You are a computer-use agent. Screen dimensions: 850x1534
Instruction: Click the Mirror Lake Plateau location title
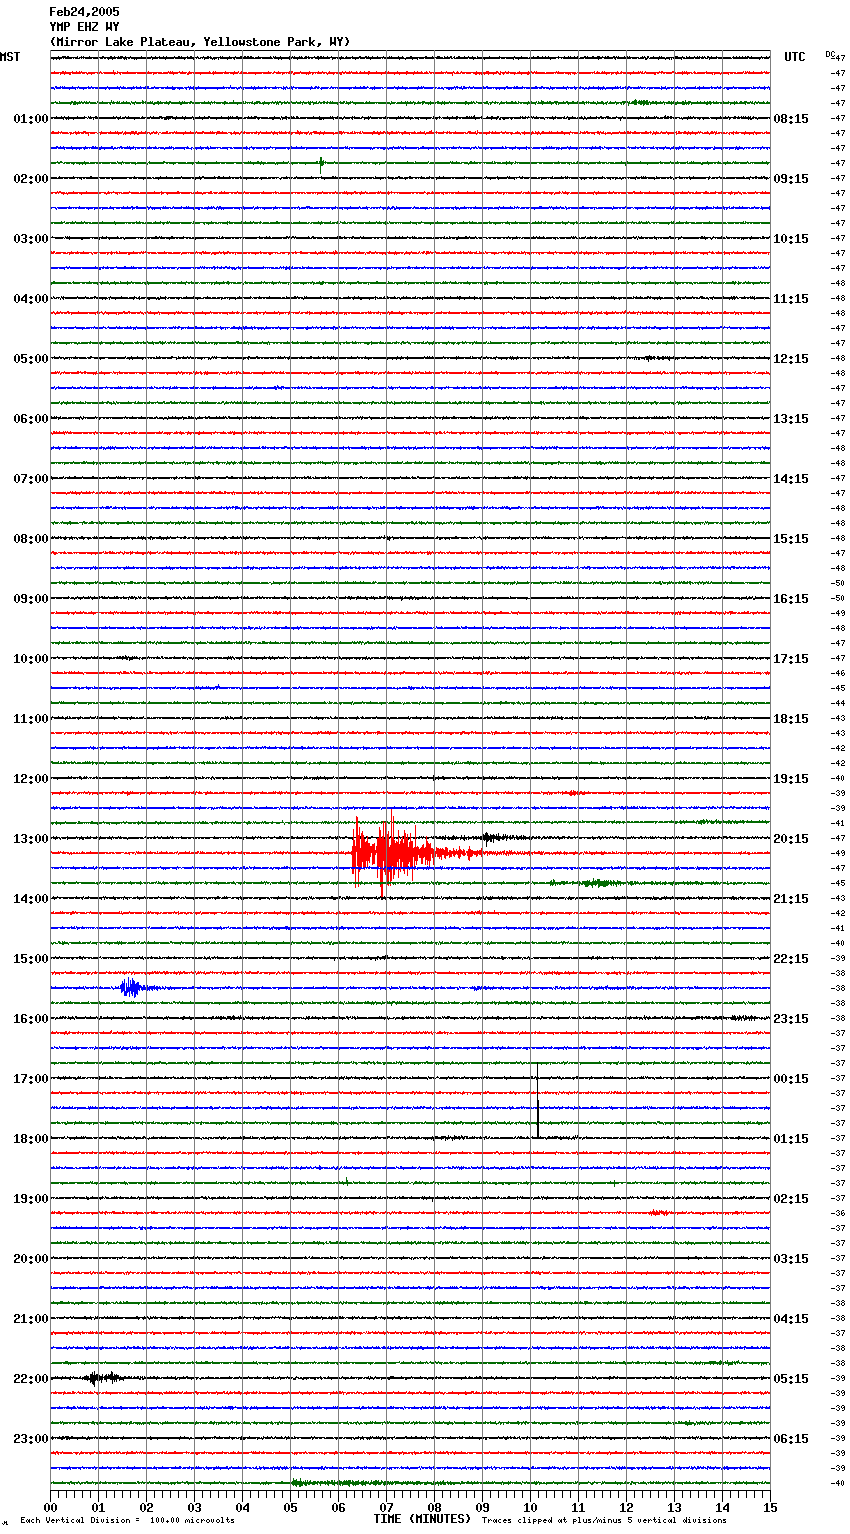(200, 42)
